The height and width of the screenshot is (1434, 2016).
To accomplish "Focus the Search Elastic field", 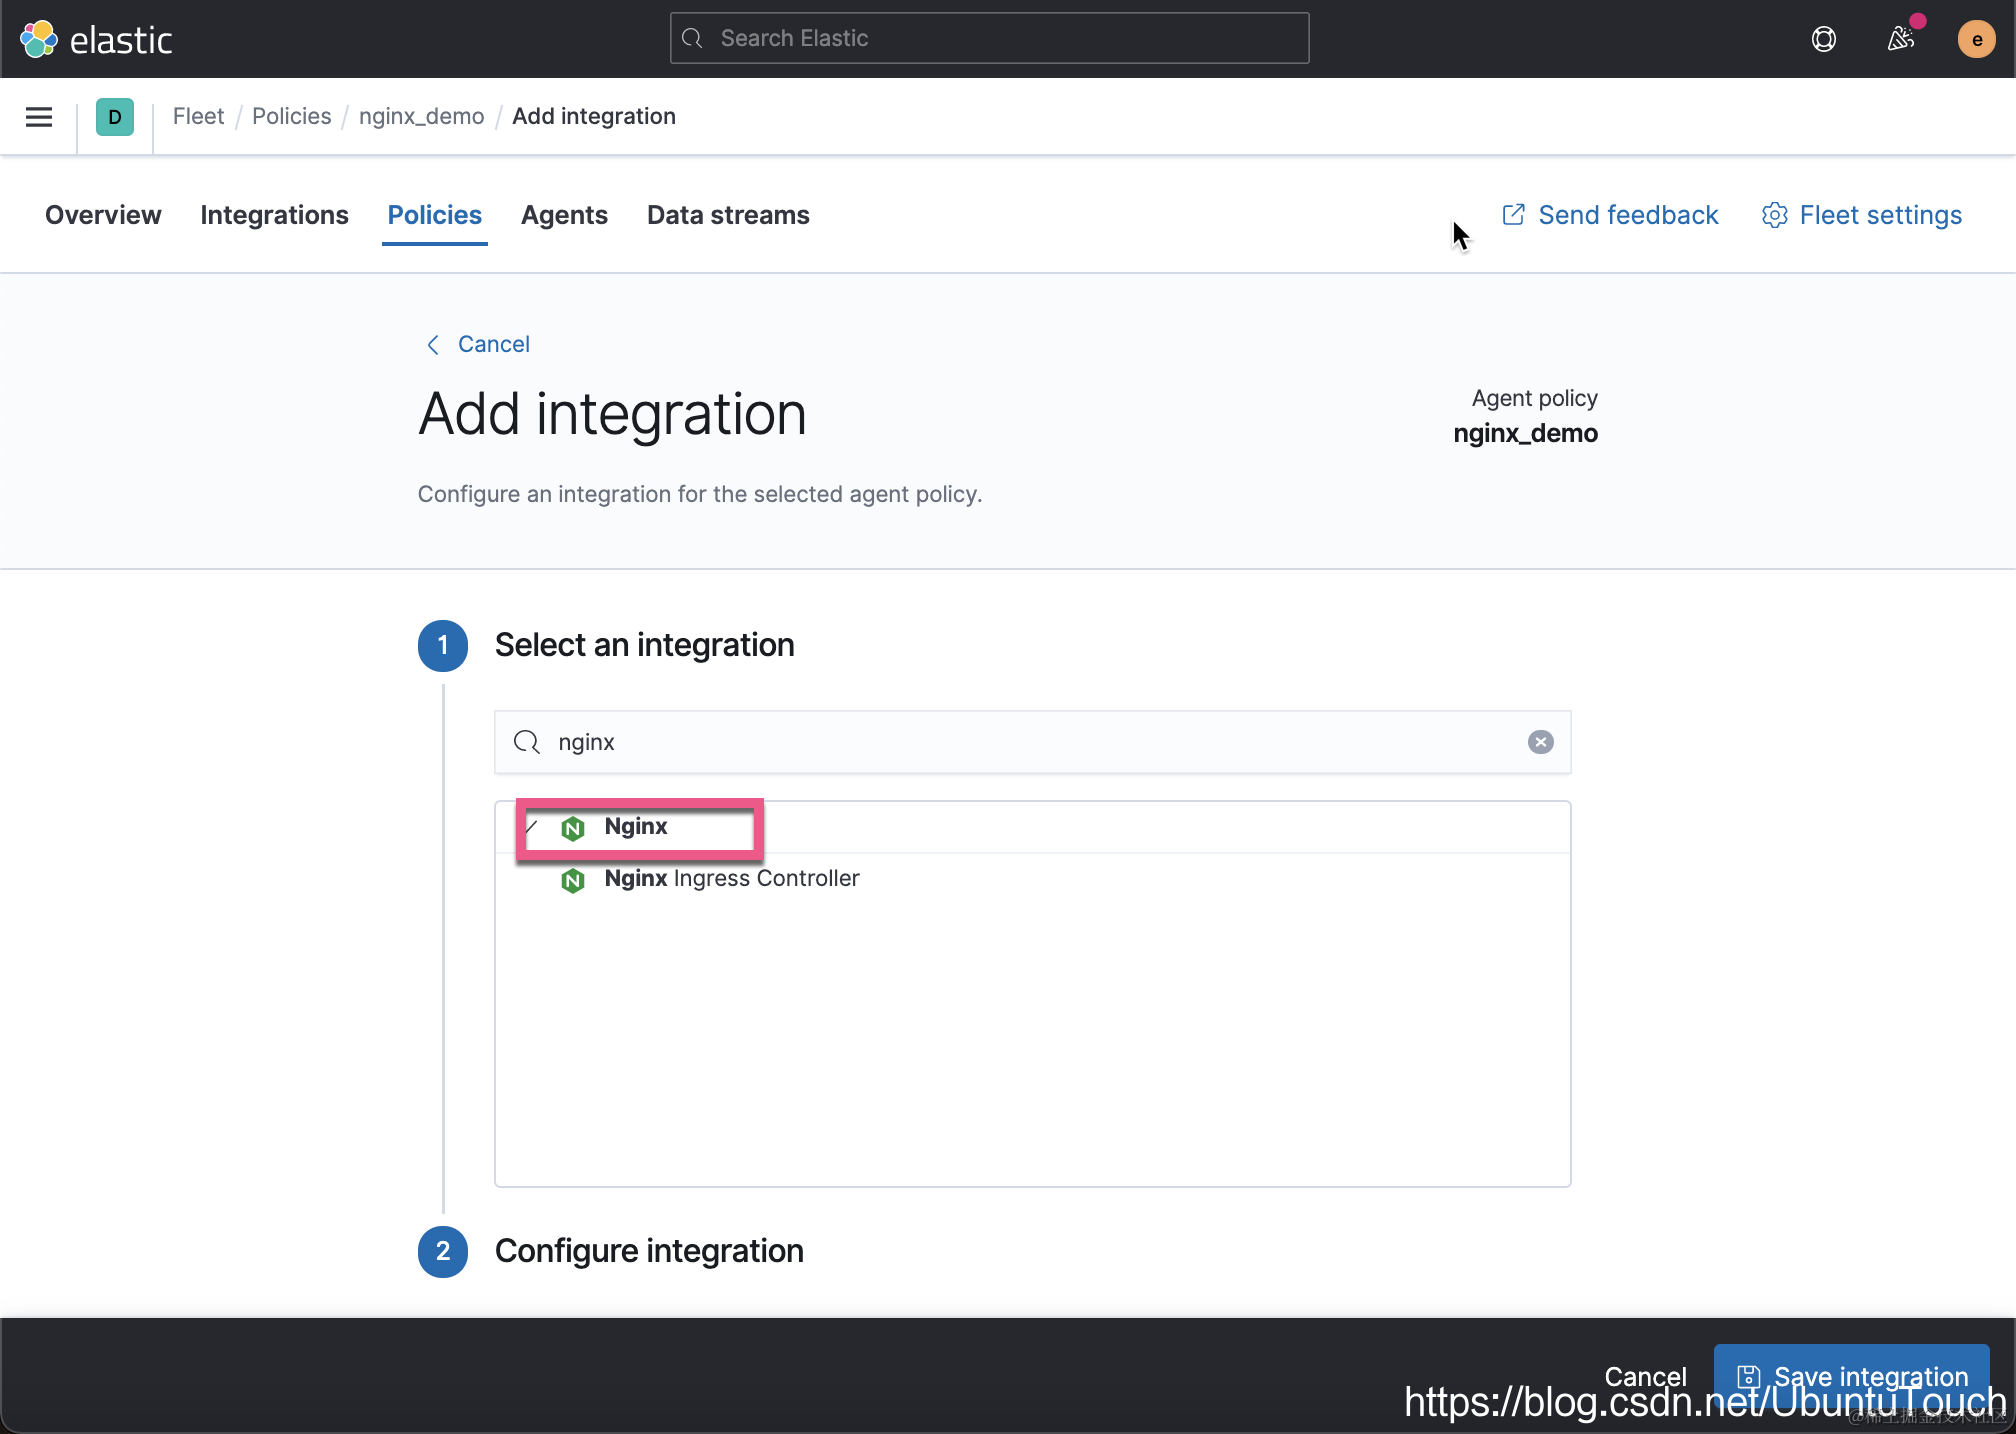I will tap(990, 39).
